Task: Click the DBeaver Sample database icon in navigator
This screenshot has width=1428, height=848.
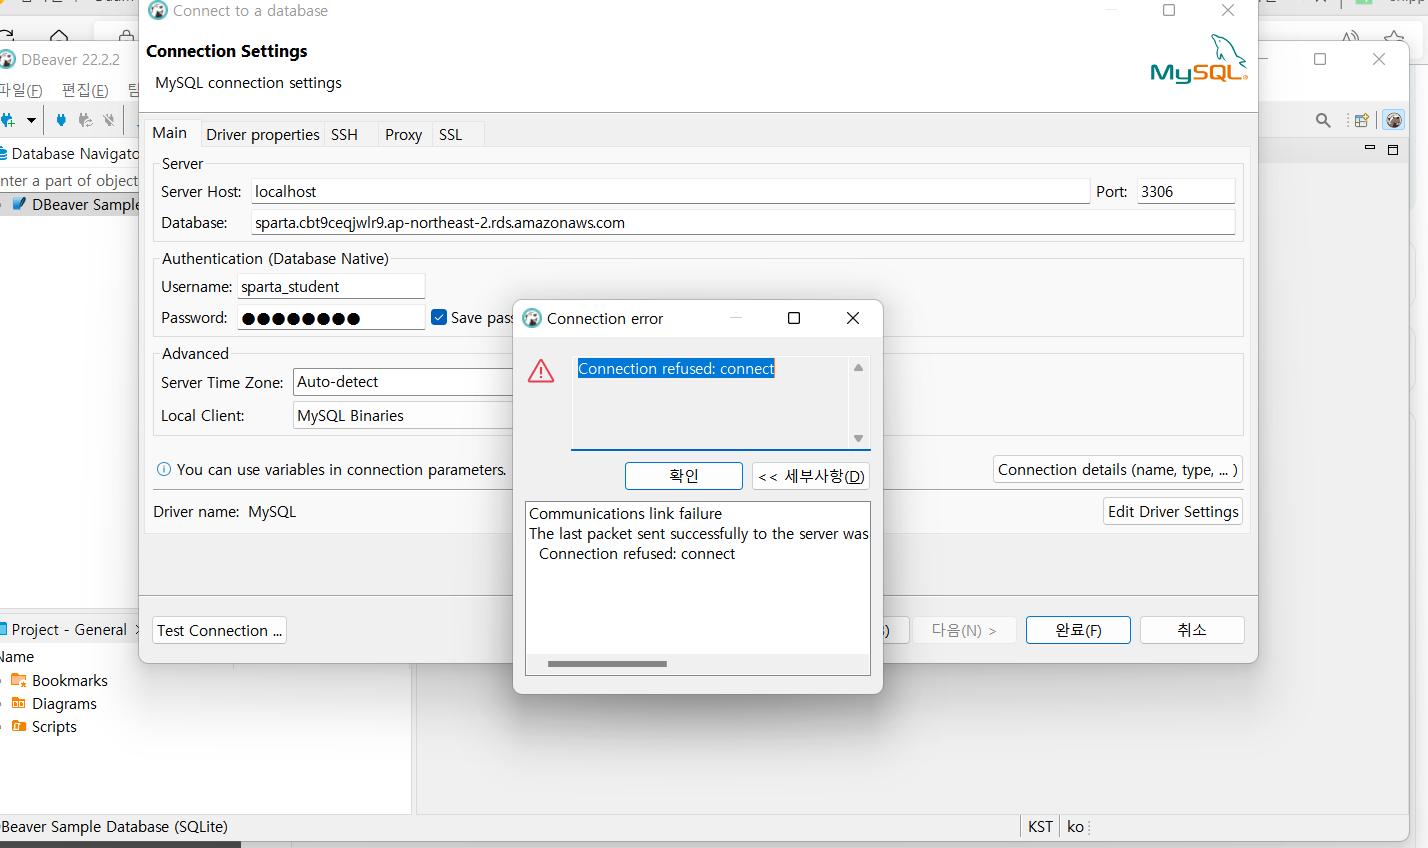Action: (x=19, y=204)
